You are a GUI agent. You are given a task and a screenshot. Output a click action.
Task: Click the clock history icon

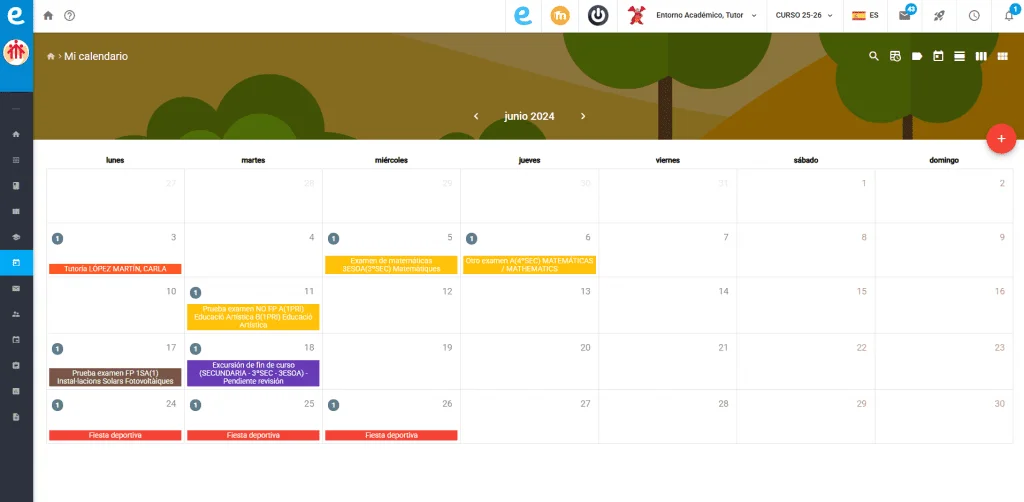(x=974, y=16)
